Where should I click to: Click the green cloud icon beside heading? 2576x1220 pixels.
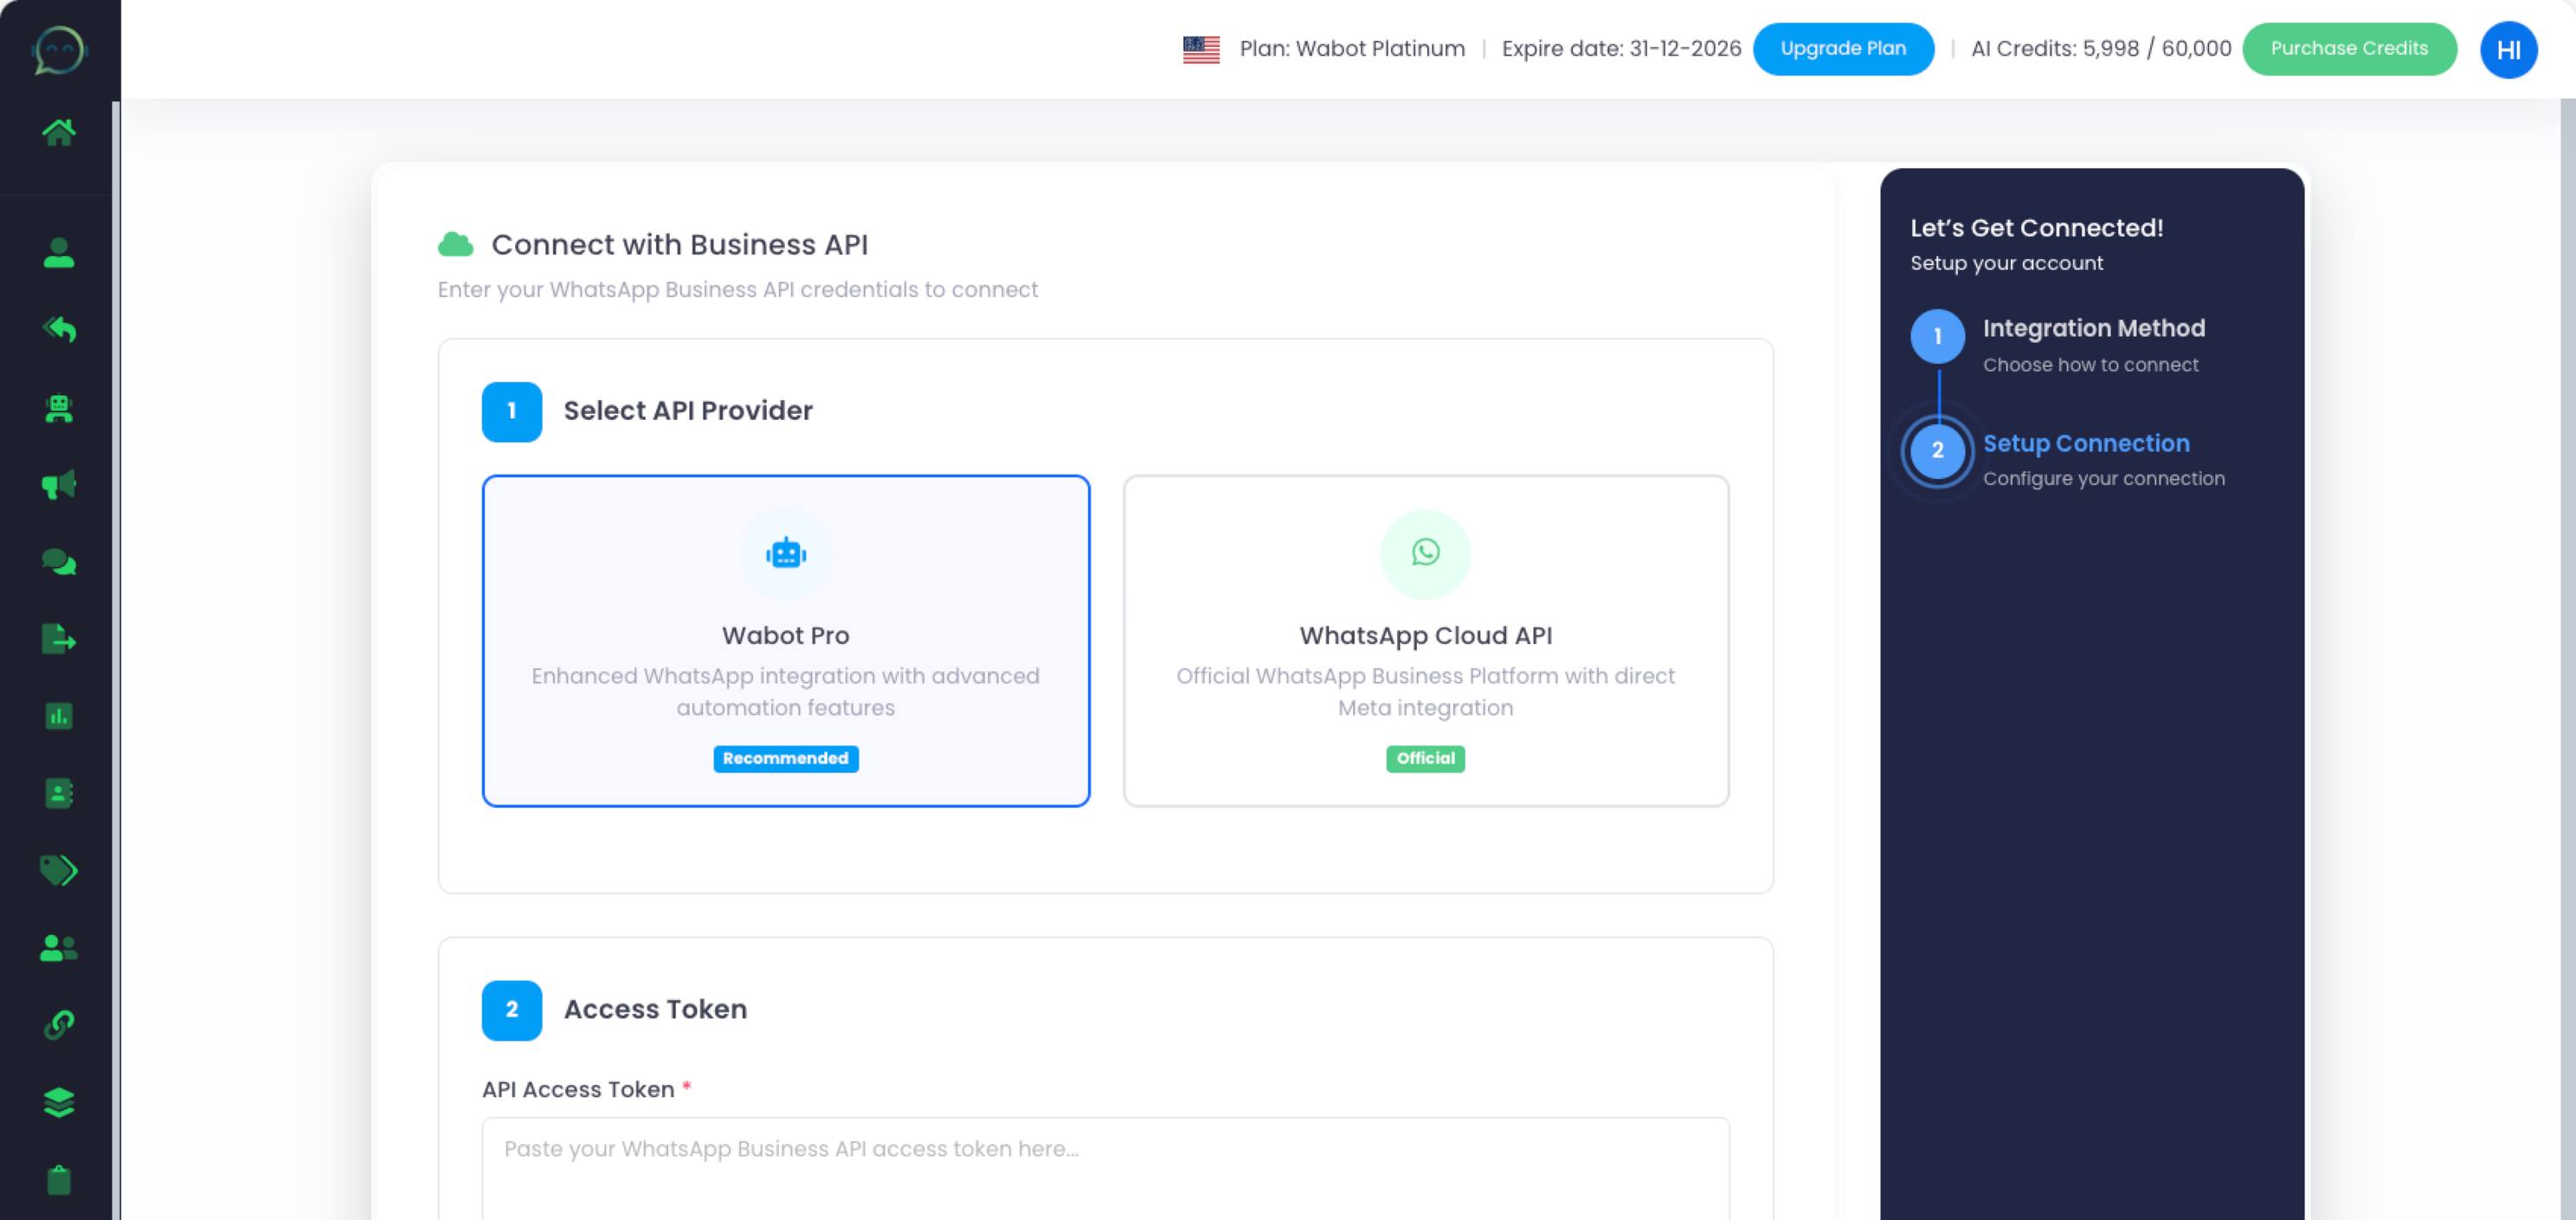point(456,244)
